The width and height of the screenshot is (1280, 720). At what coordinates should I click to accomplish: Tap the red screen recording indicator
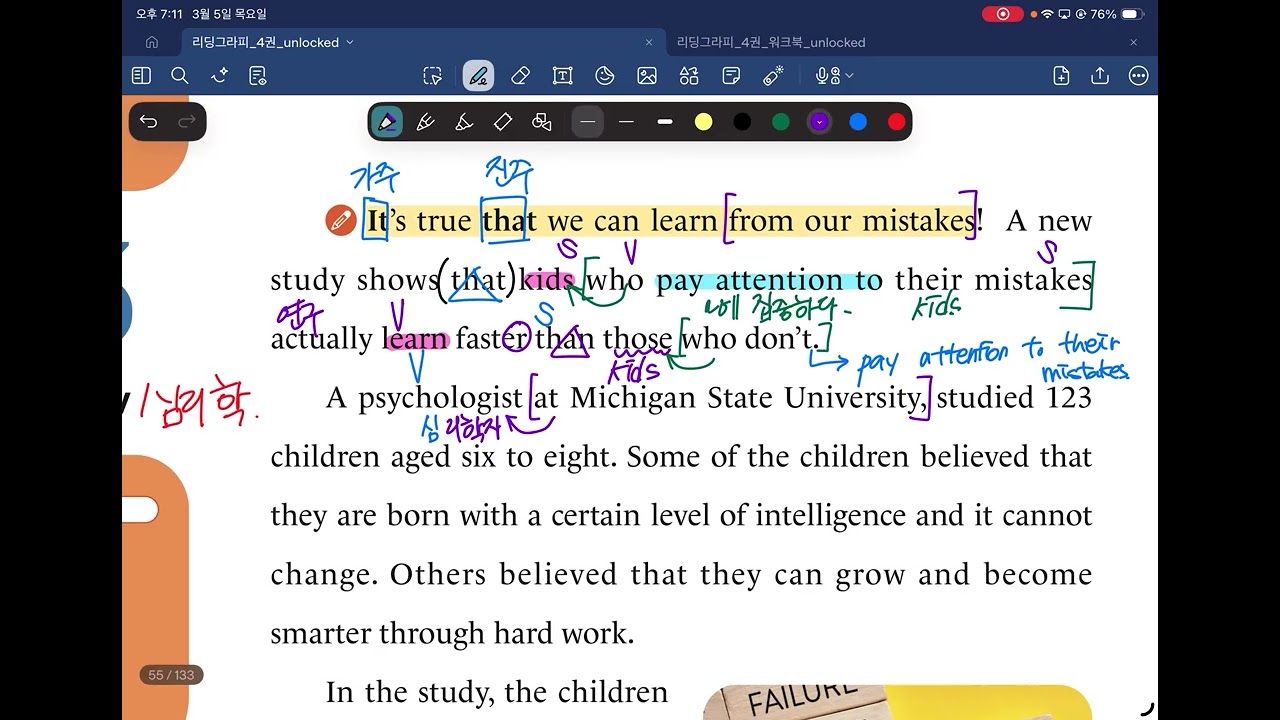1003,14
